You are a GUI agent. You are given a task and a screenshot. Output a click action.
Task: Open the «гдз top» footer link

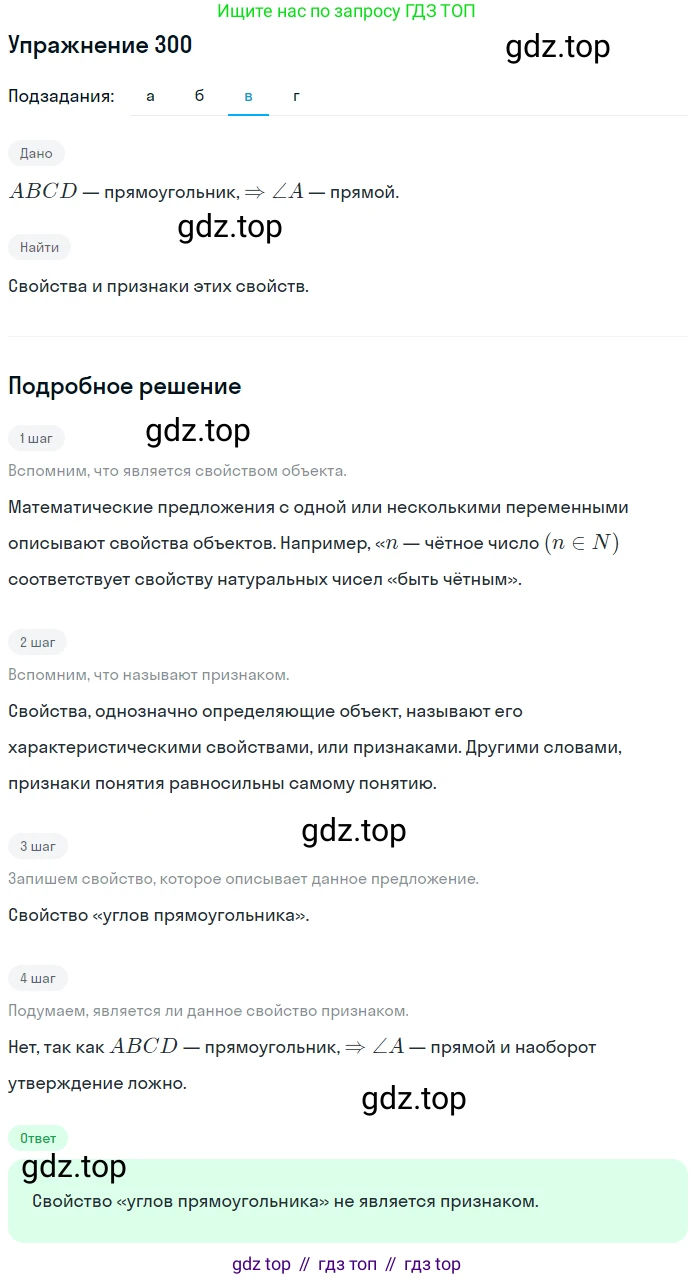pyautogui.click(x=433, y=1264)
